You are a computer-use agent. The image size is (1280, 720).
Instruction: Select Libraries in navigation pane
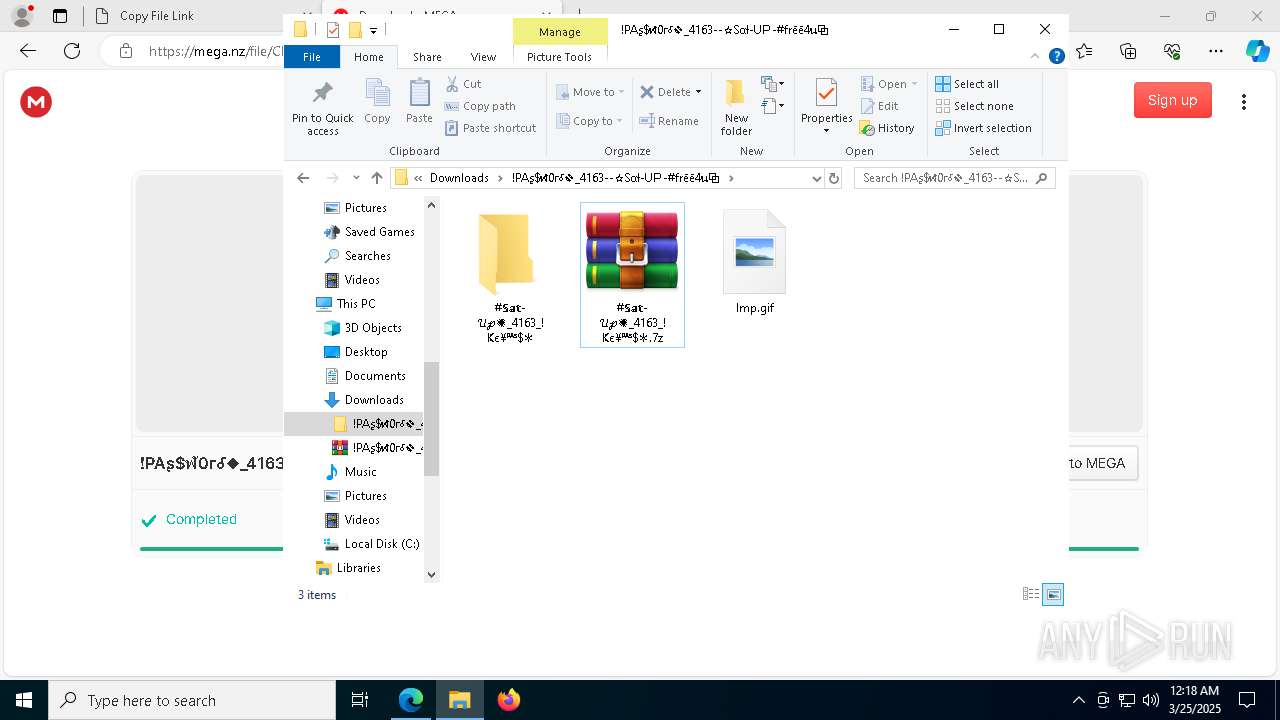point(358,568)
